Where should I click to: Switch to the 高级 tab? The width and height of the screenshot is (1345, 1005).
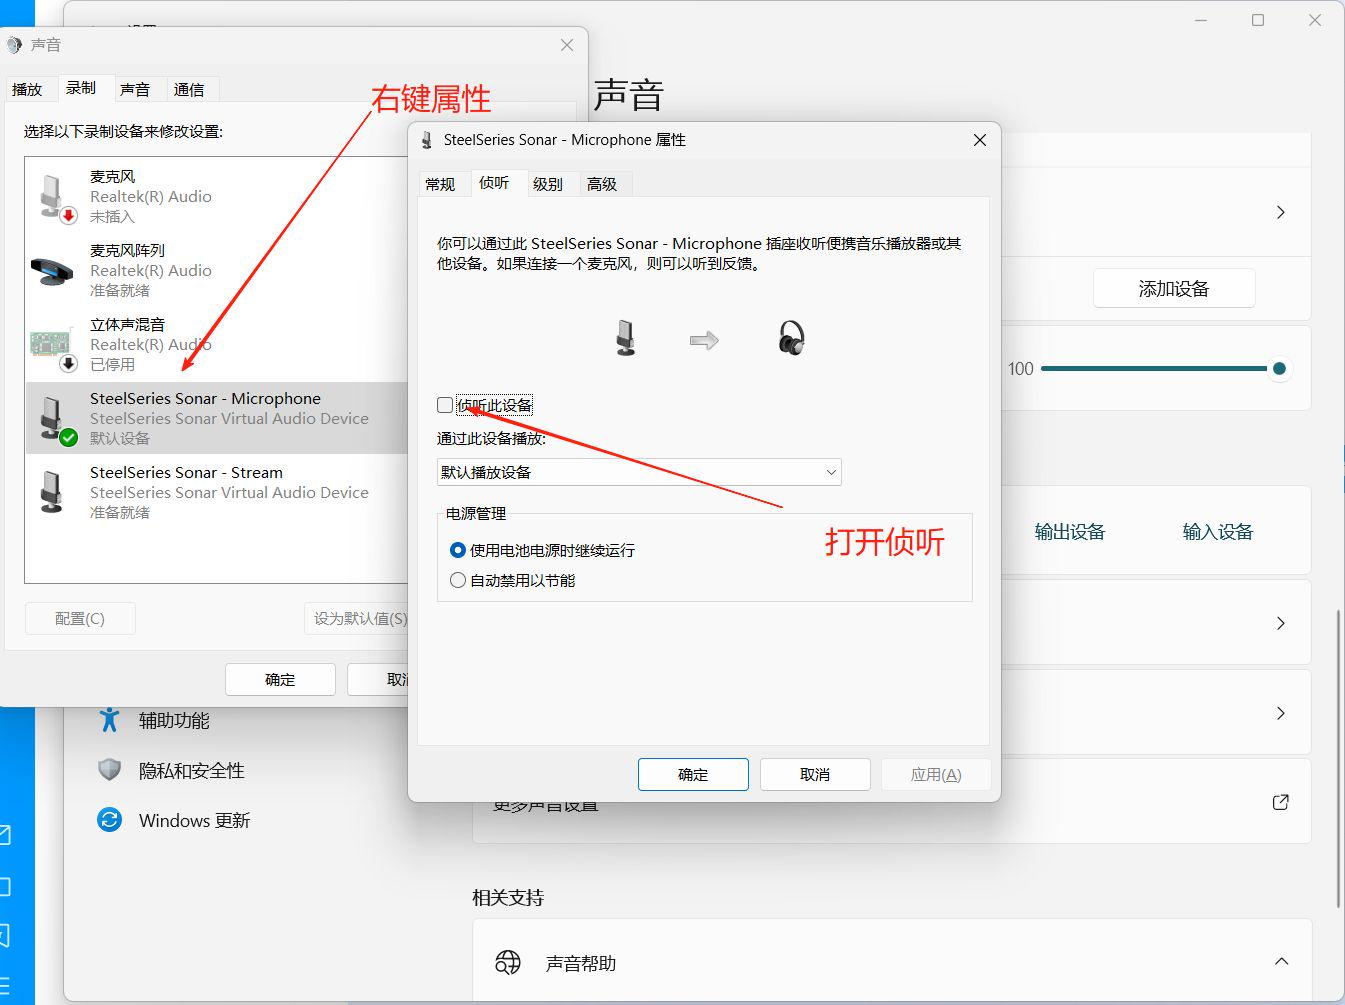pyautogui.click(x=602, y=184)
